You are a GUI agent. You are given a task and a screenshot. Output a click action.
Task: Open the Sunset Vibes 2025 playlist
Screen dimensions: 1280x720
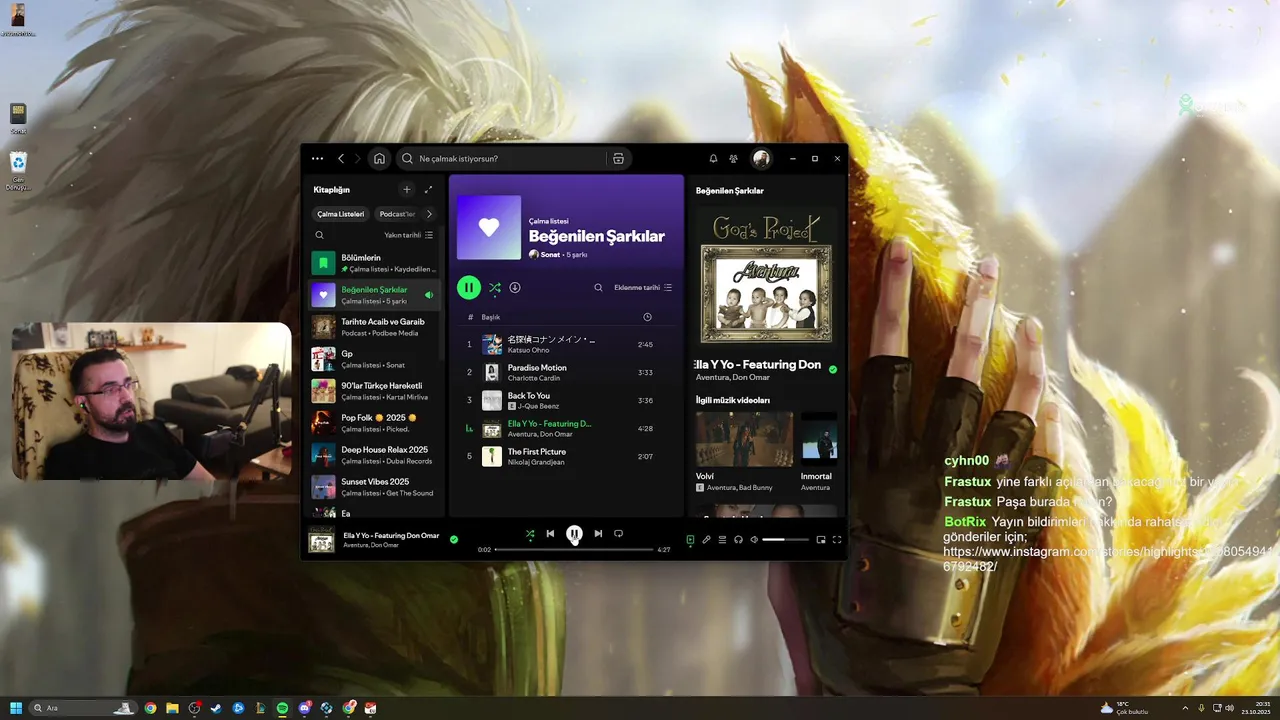375,487
